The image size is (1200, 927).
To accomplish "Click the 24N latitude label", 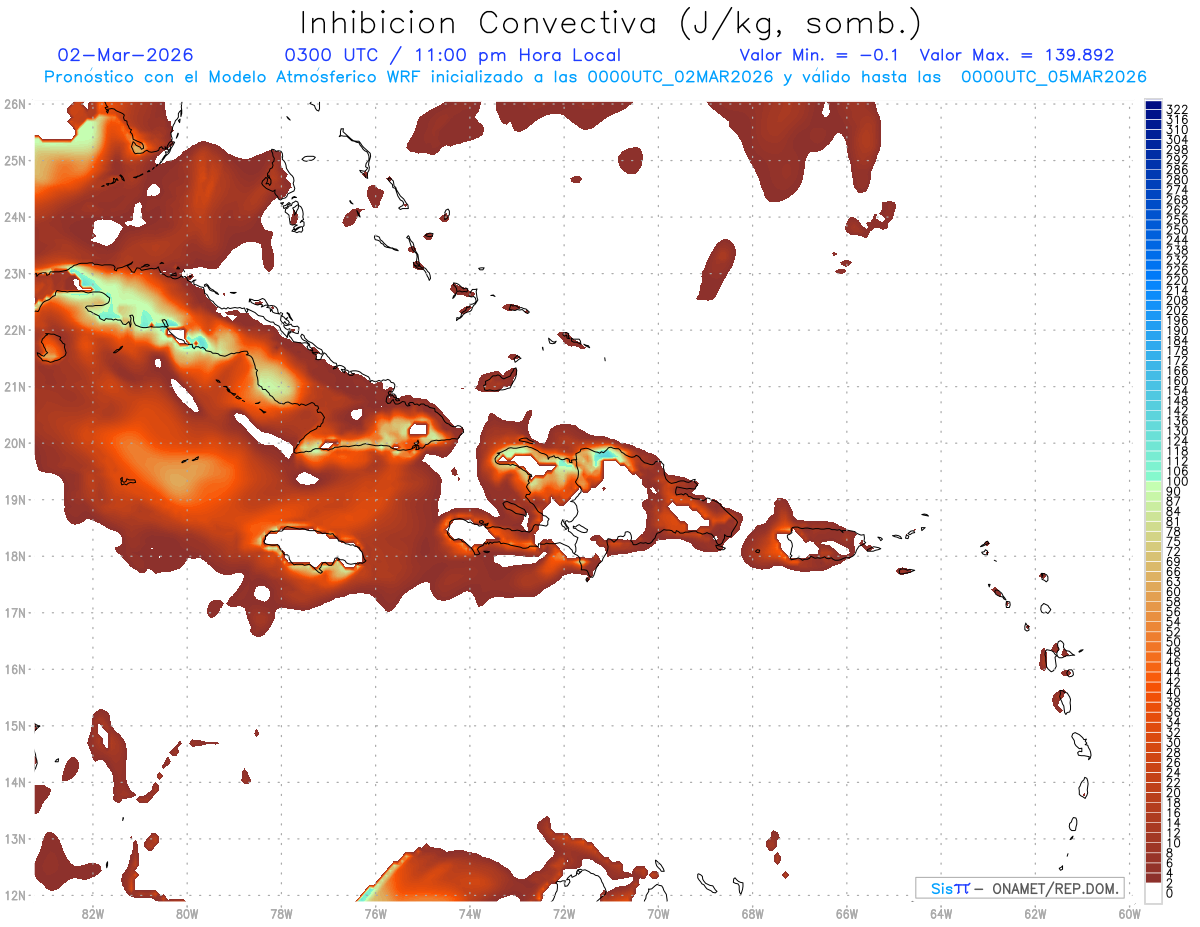I will click(15, 217).
